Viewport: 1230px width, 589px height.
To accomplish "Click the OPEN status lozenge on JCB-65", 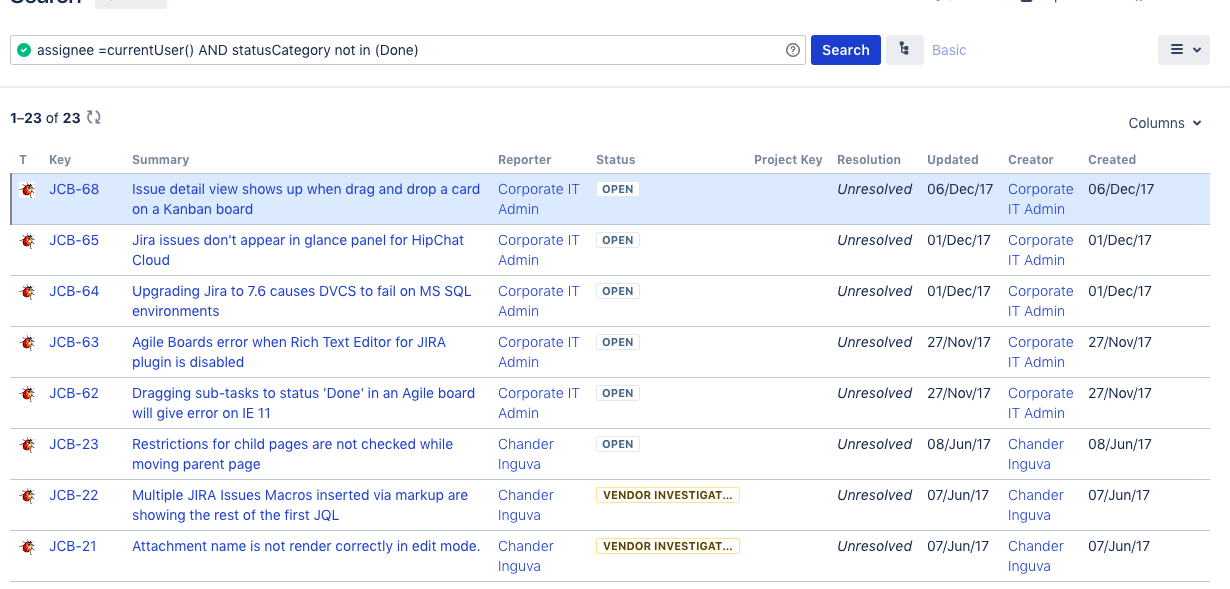I will (x=617, y=239).
